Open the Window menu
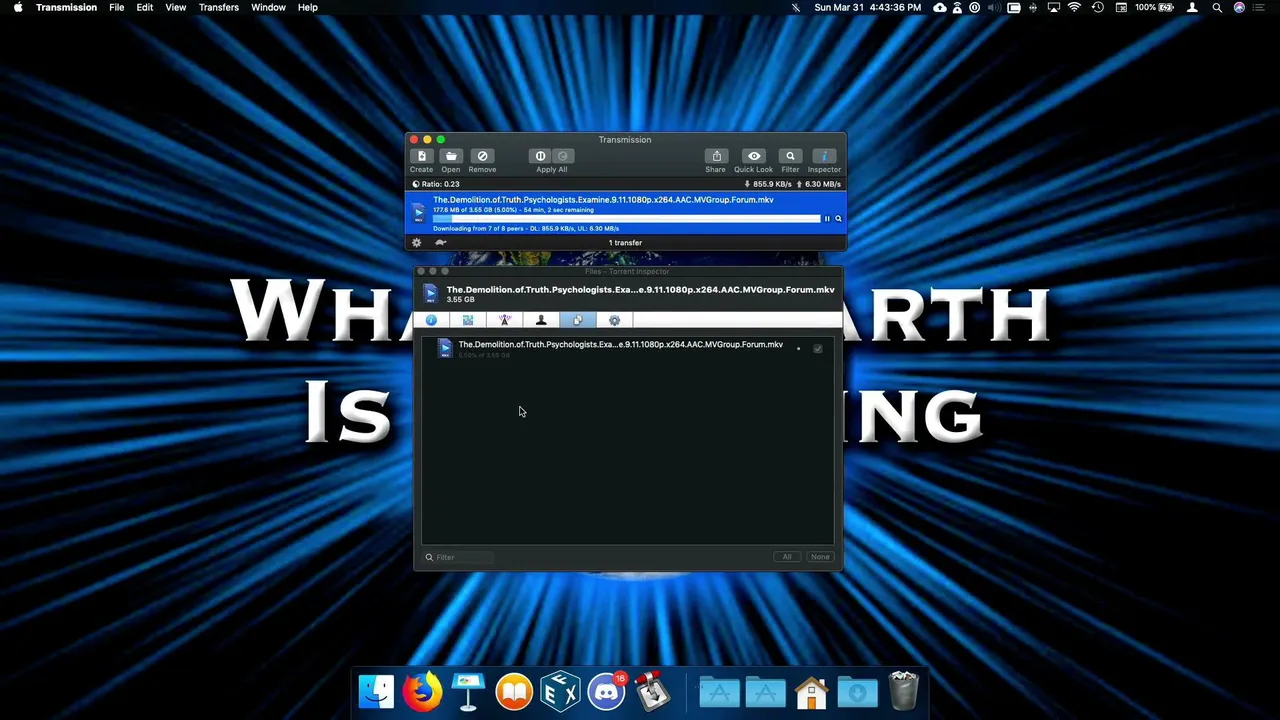Image resolution: width=1280 pixels, height=720 pixels. [268, 8]
